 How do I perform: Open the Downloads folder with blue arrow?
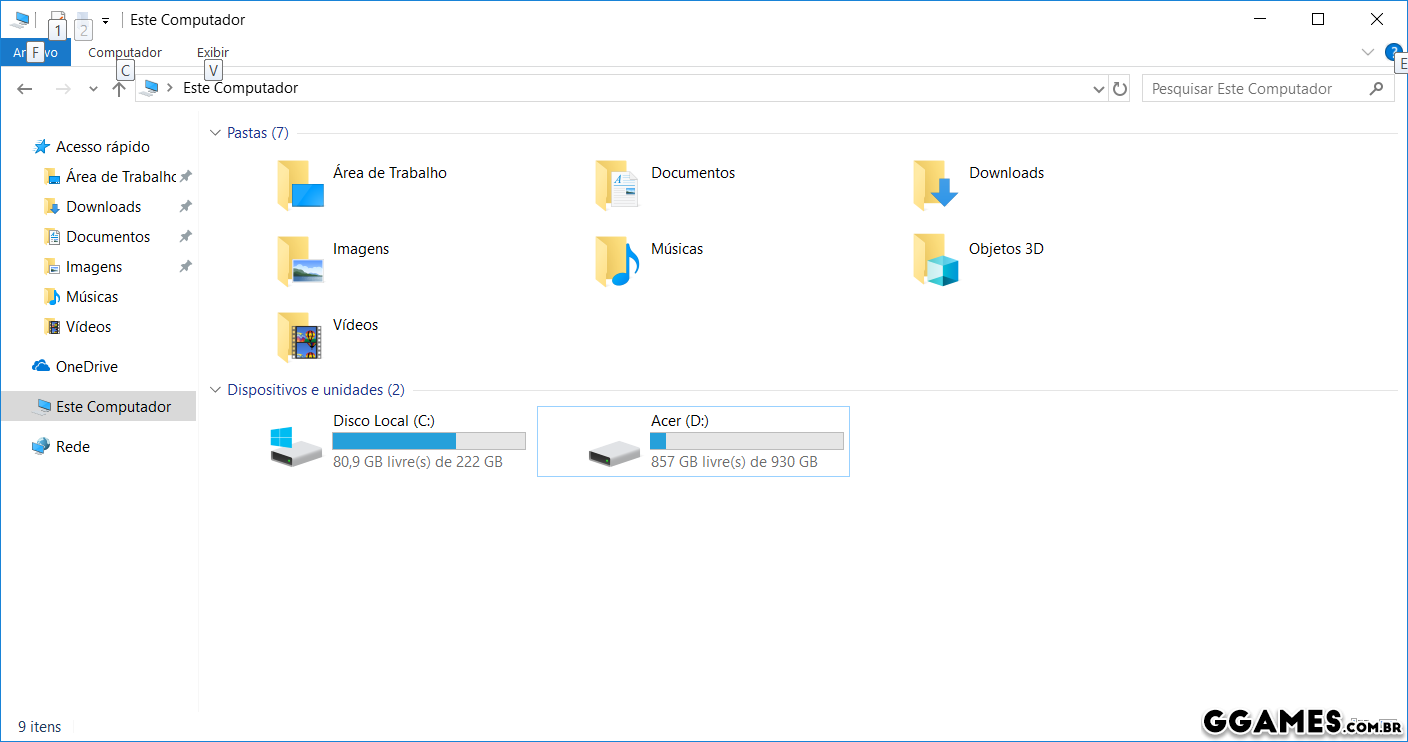click(935, 185)
